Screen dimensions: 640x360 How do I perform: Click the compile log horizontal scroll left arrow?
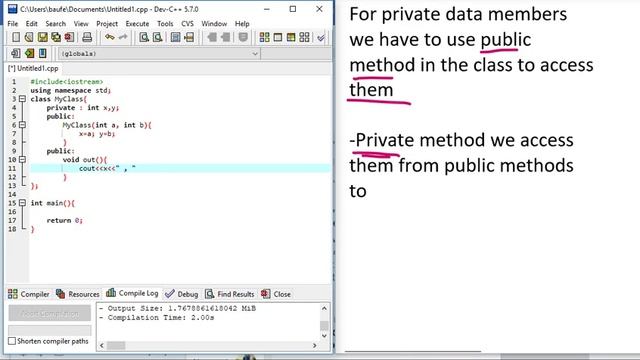102,346
